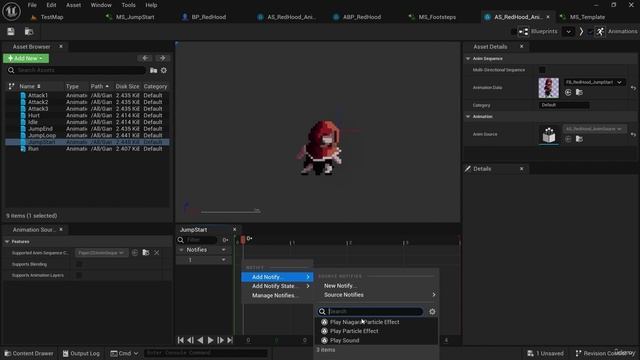Select Play Particle Effect notify

[354, 331]
